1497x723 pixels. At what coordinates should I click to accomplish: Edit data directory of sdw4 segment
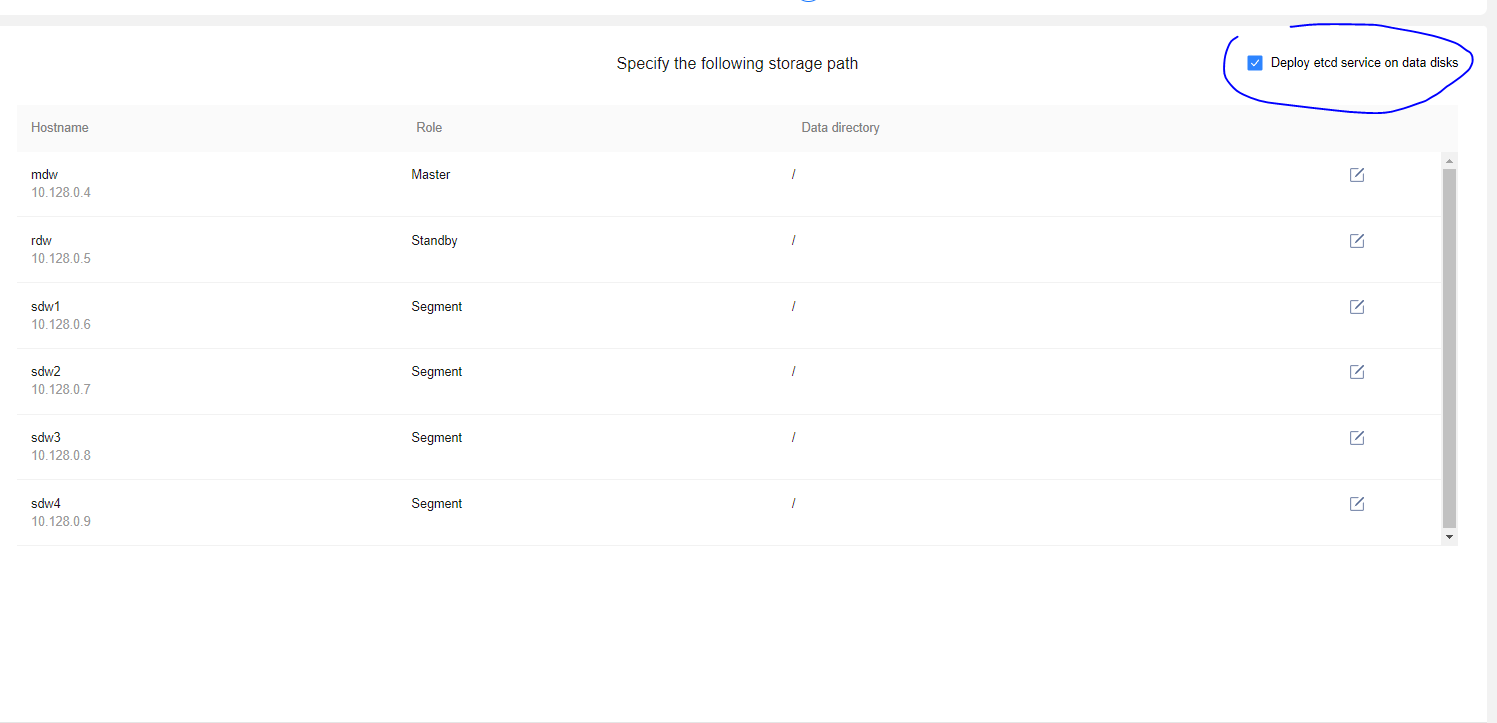1356,504
